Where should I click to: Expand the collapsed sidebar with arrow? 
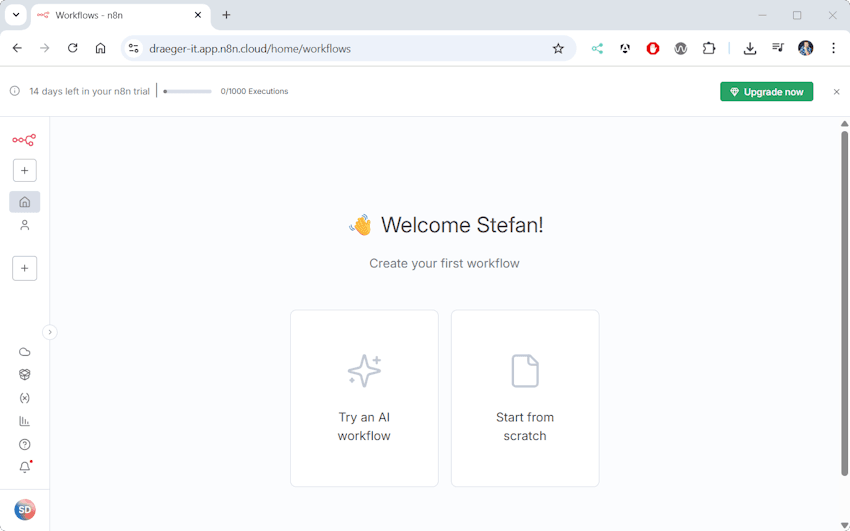point(50,332)
